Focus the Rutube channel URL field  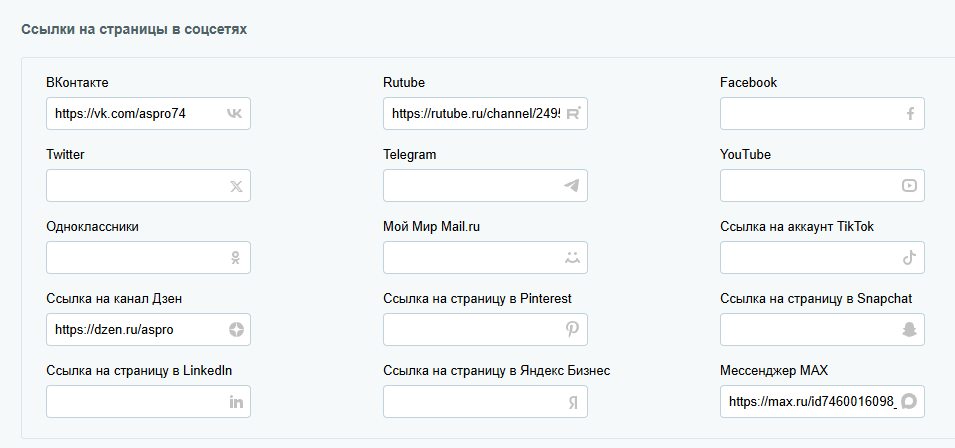click(472, 114)
